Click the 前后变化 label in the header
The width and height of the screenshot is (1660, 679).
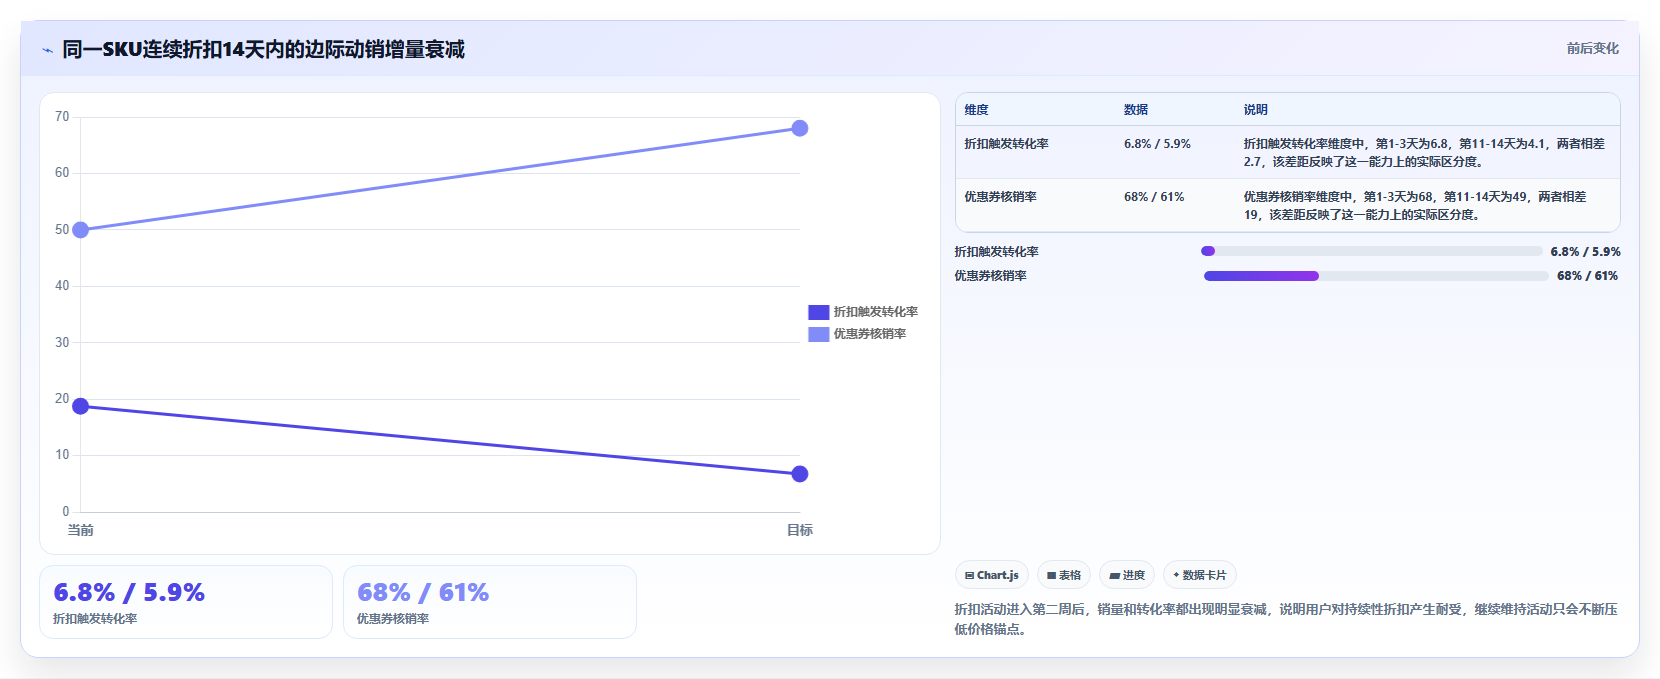click(x=1592, y=48)
